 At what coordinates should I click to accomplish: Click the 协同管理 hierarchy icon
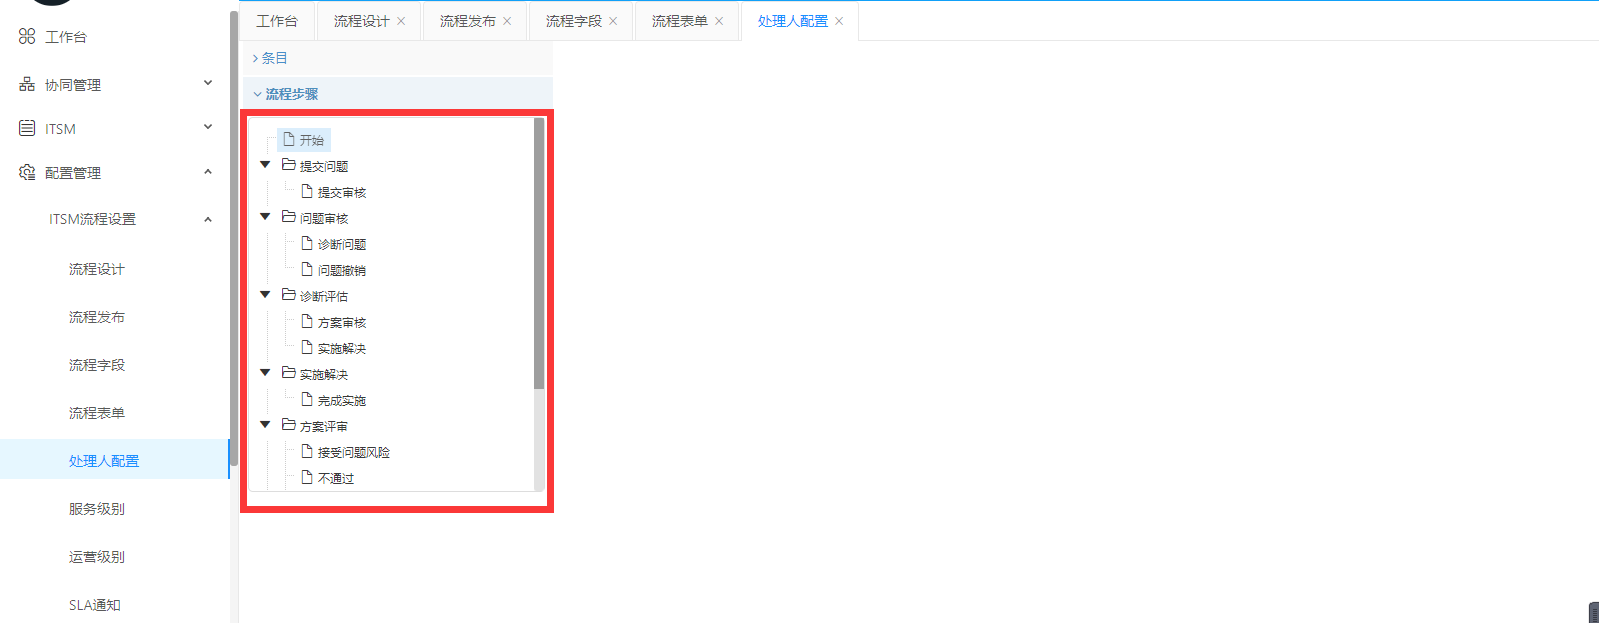[x=27, y=85]
